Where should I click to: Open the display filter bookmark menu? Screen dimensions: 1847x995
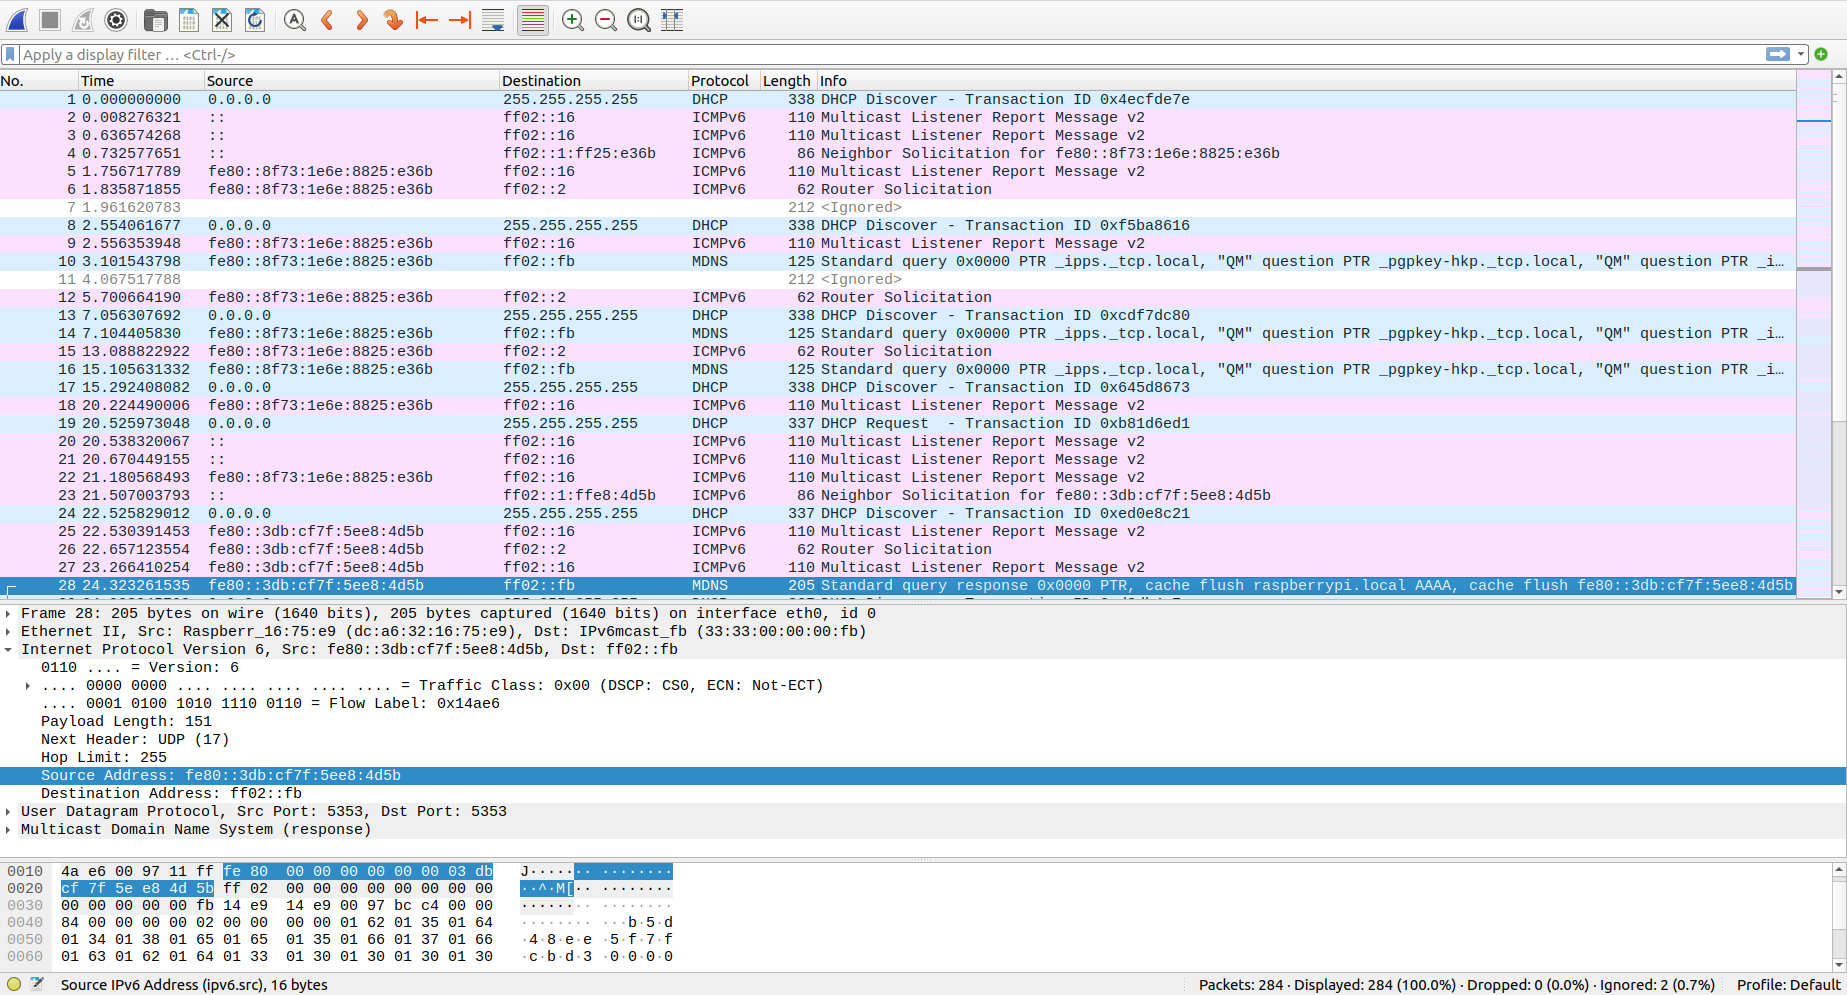pyautogui.click(x=11, y=54)
